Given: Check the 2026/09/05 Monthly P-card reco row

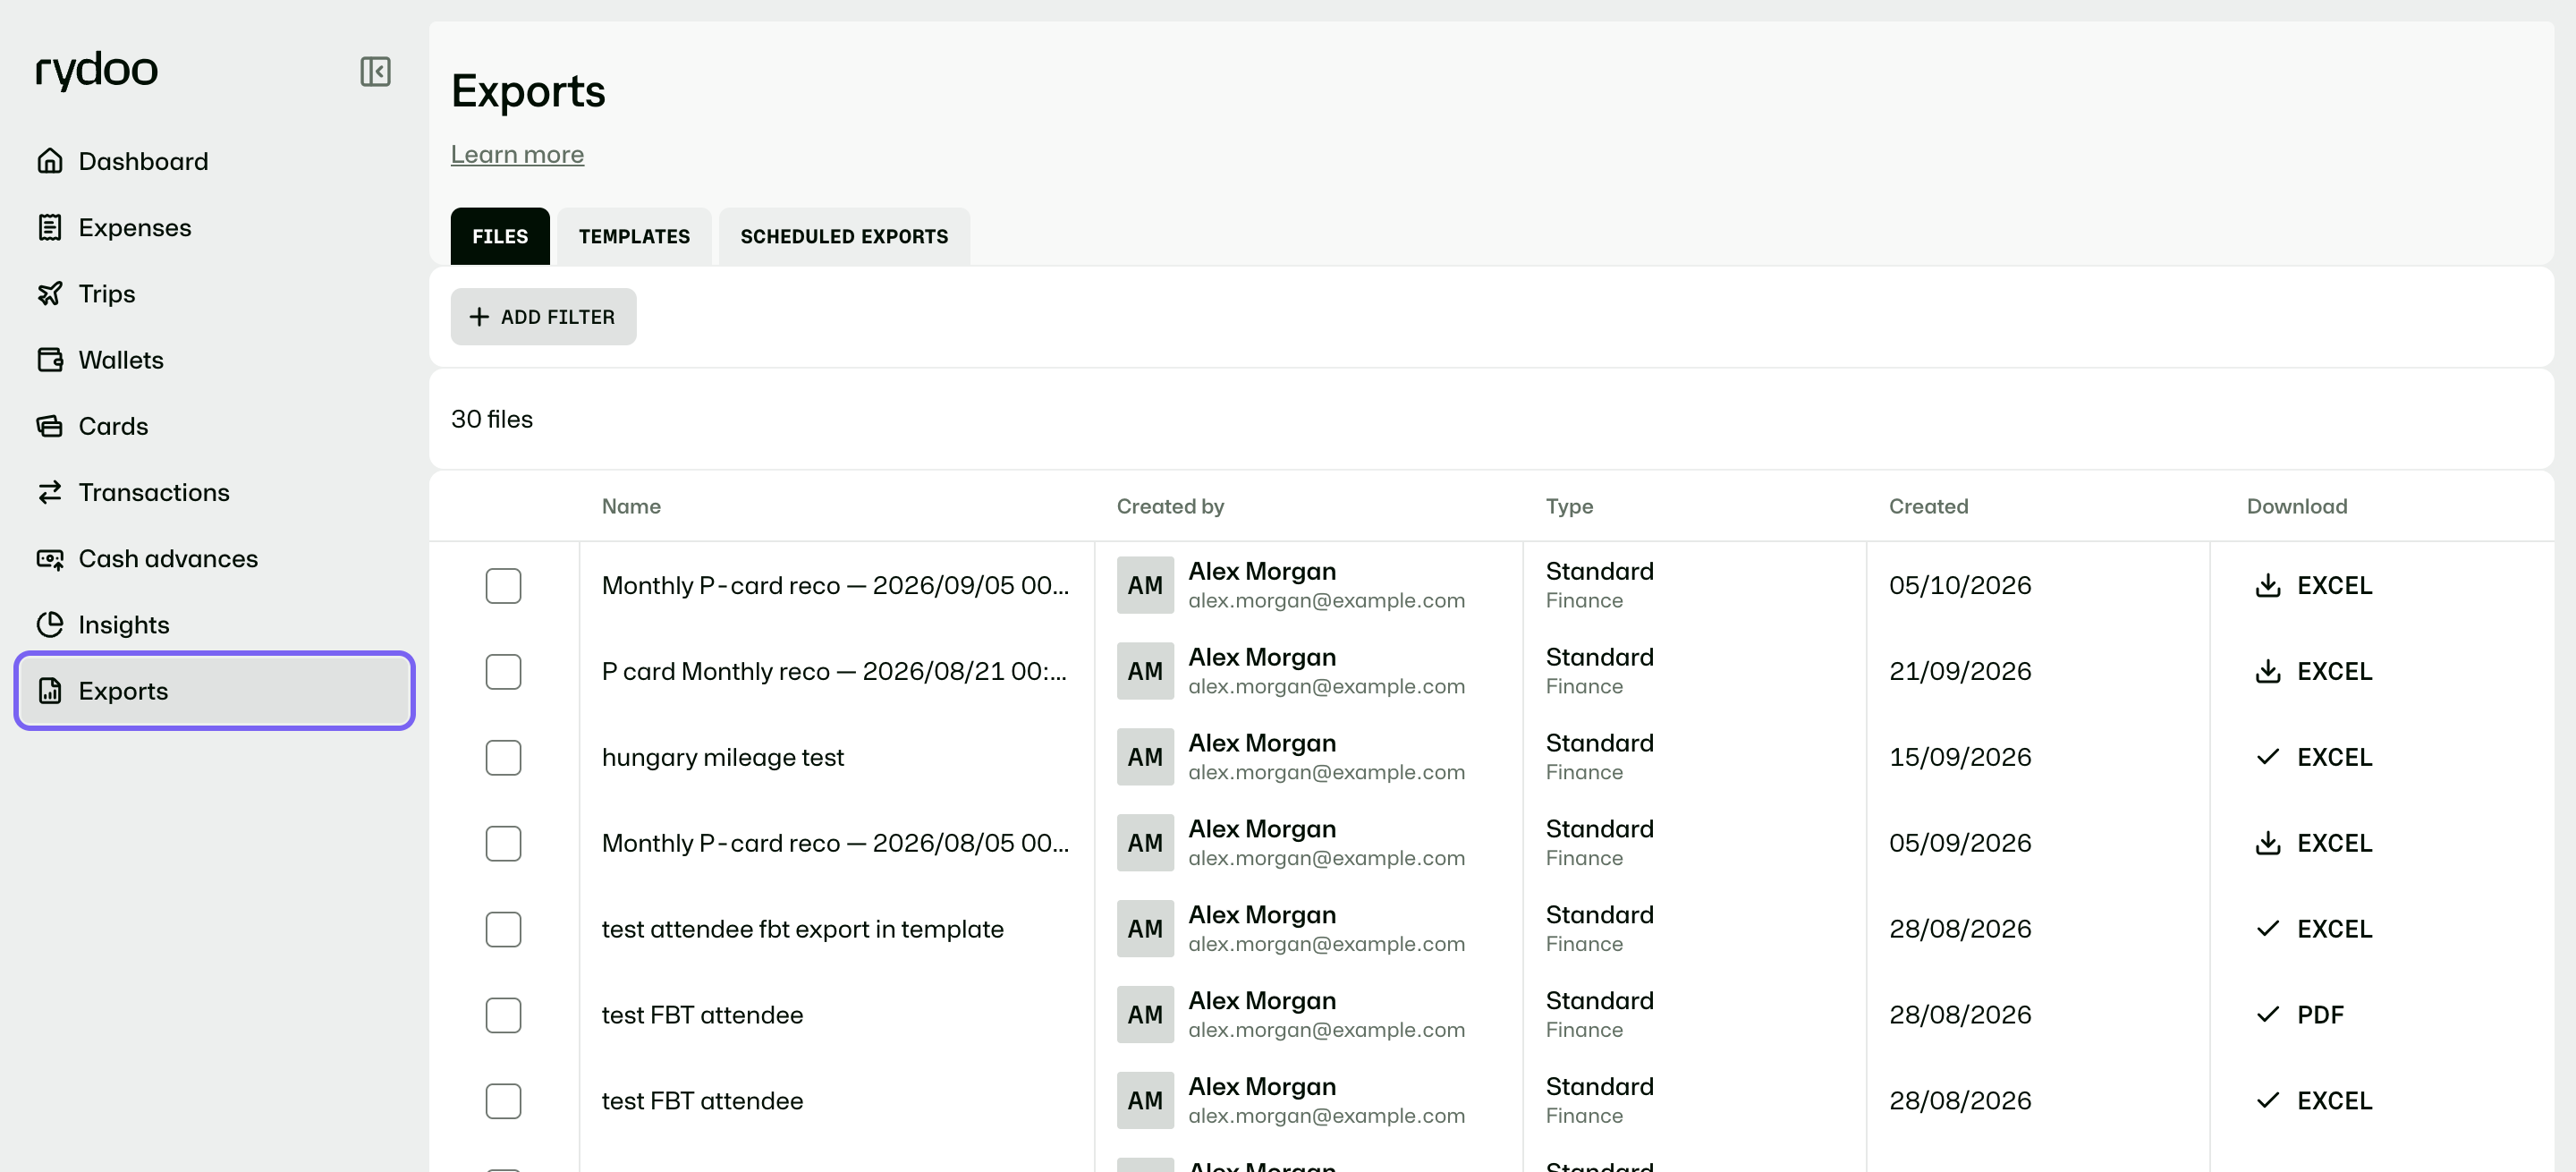Looking at the screenshot, I should coord(503,585).
